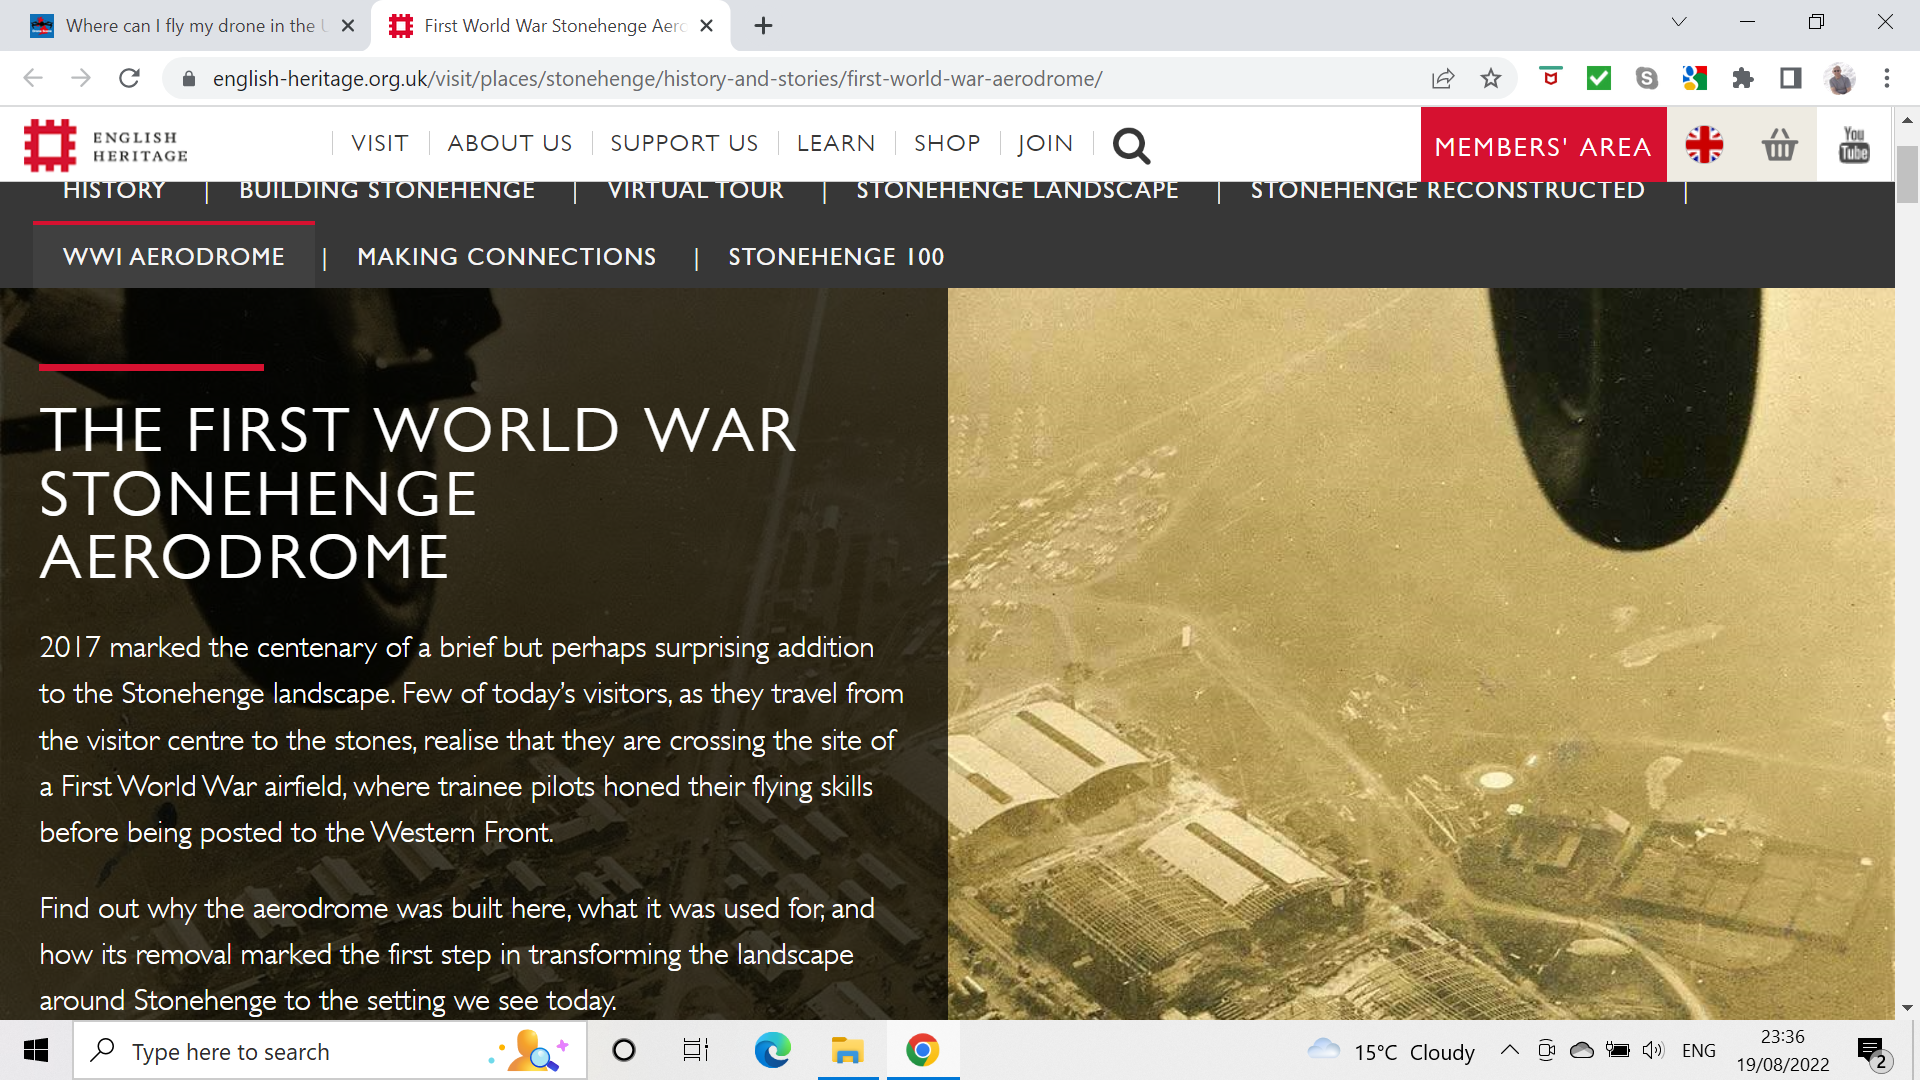
Task: Bookmark this page with star icon
Action: (1491, 79)
